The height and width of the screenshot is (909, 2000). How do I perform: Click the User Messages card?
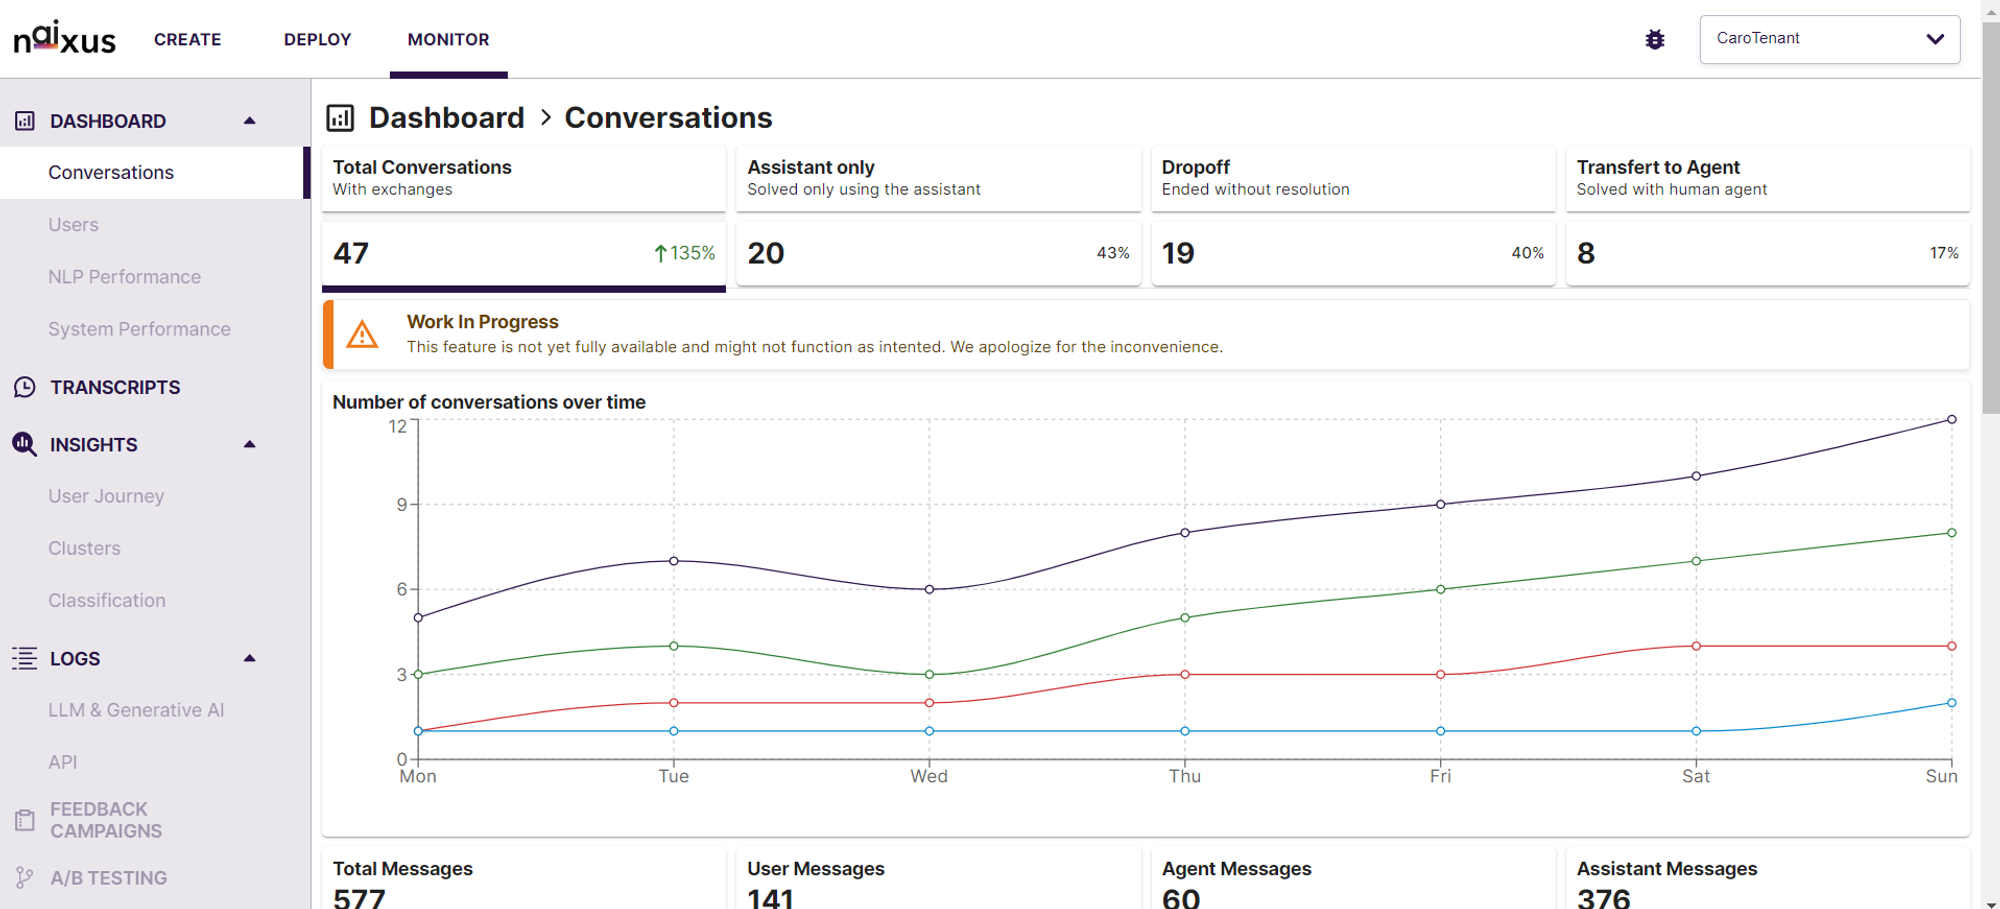(938, 879)
